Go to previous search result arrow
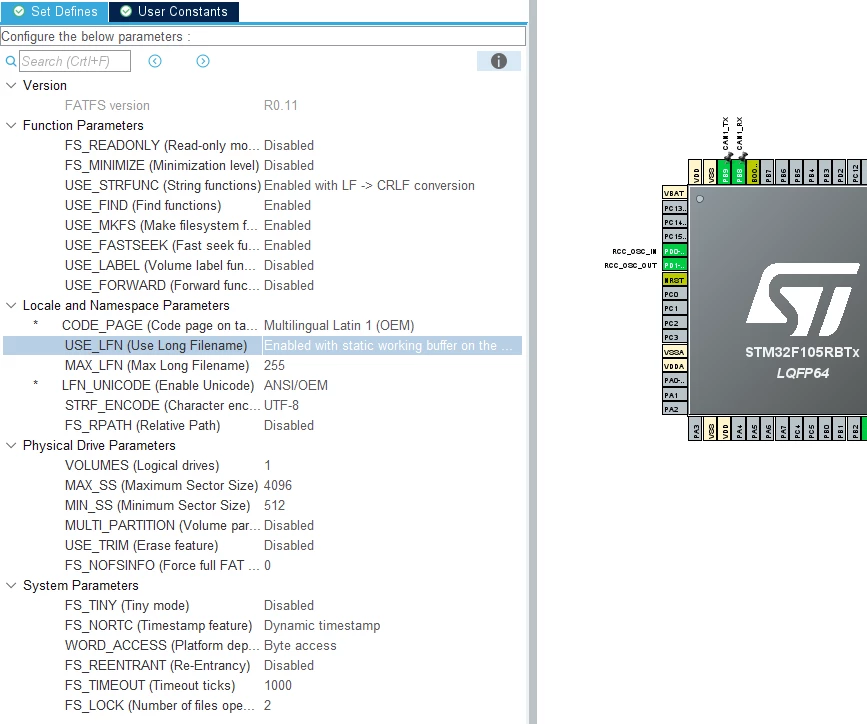867x724 pixels. pos(155,61)
